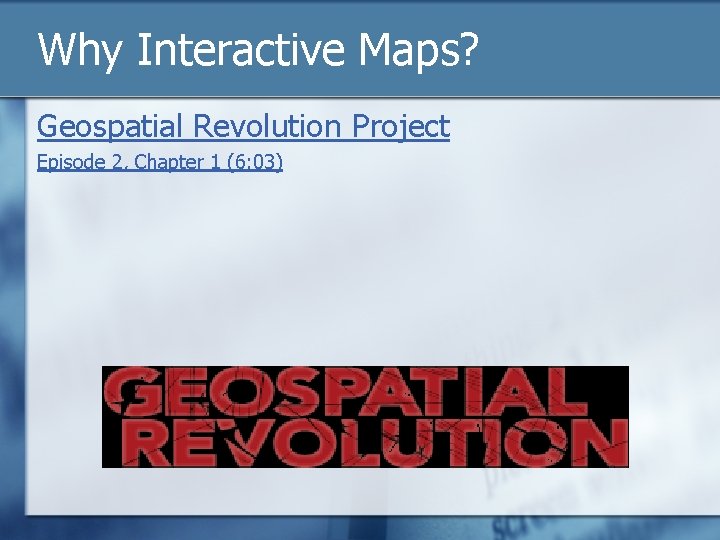This screenshot has height=540, width=720.
Task: Click the Geospatial Revolution logo image
Action: pos(366,417)
